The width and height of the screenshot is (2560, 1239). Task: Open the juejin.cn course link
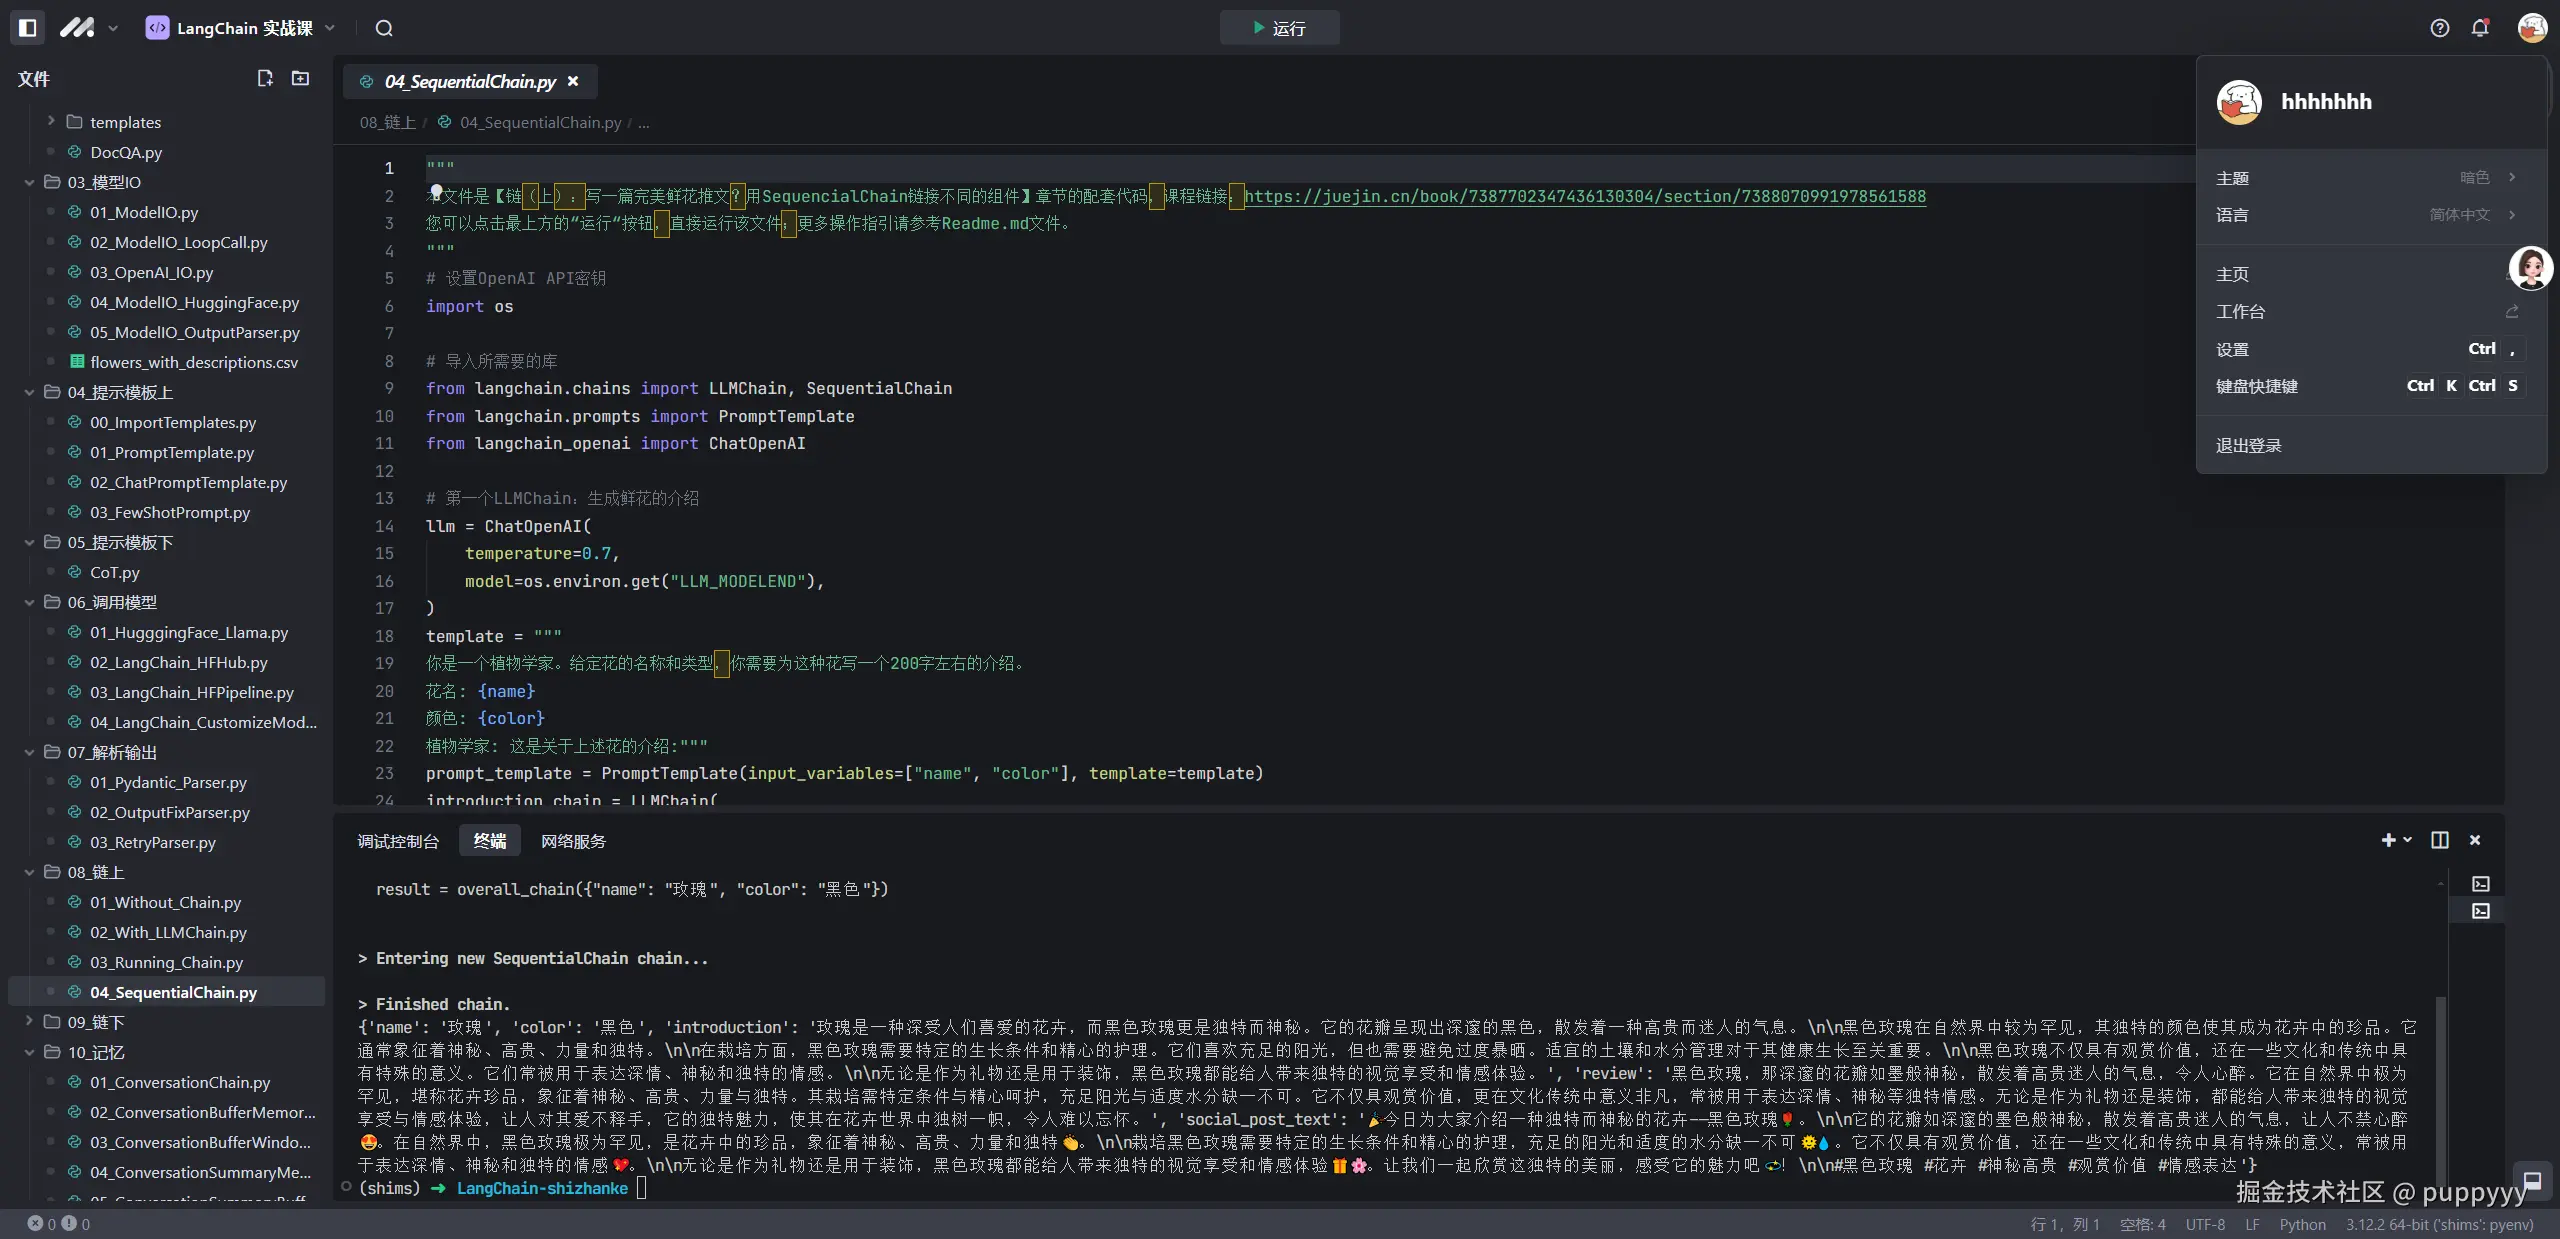pos(1585,196)
